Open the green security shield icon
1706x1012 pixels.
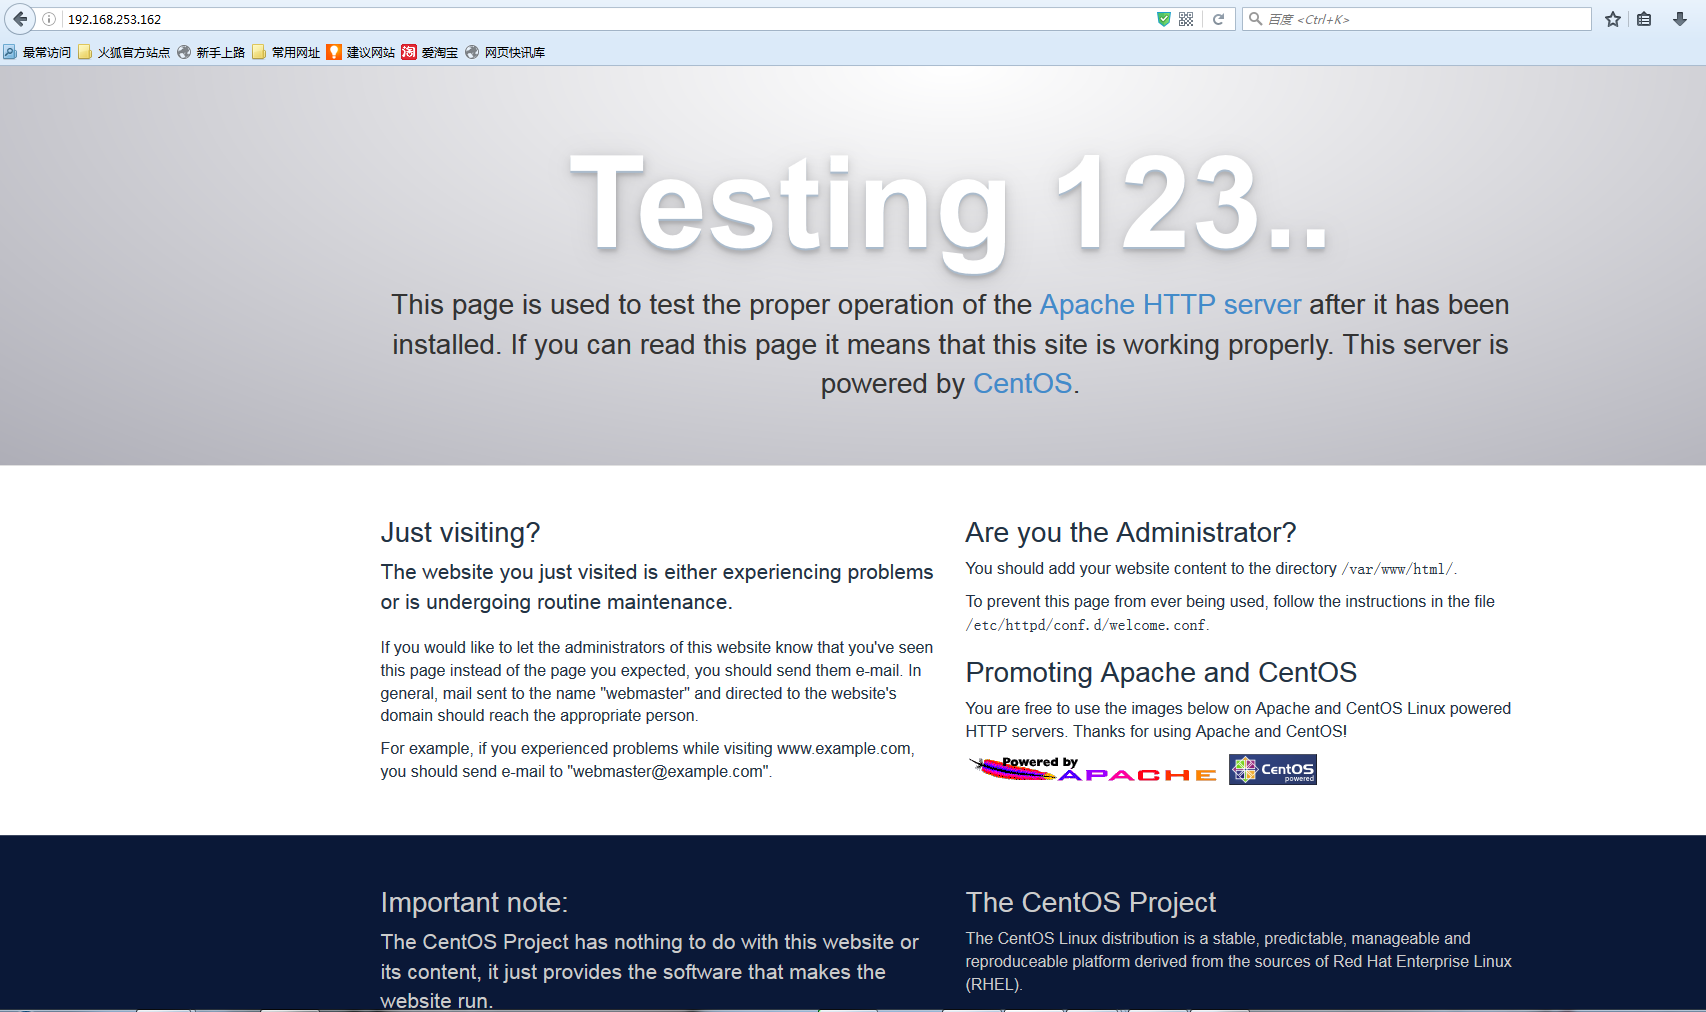[1164, 19]
